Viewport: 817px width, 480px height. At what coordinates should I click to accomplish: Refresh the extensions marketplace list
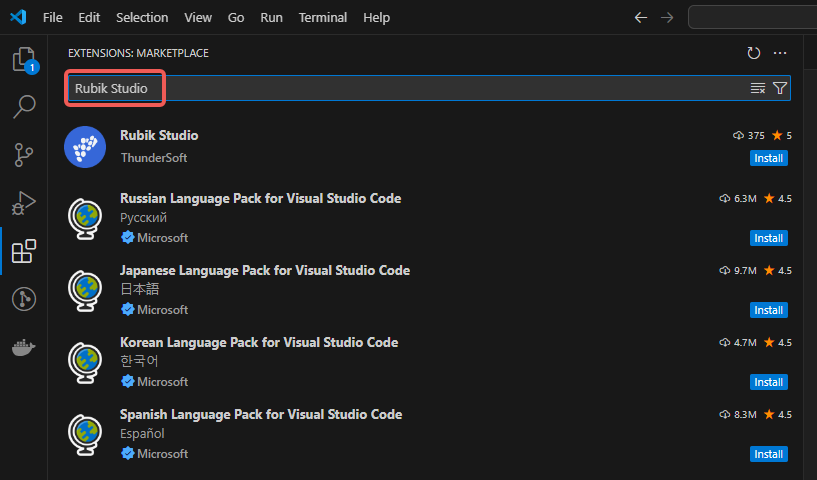[753, 53]
